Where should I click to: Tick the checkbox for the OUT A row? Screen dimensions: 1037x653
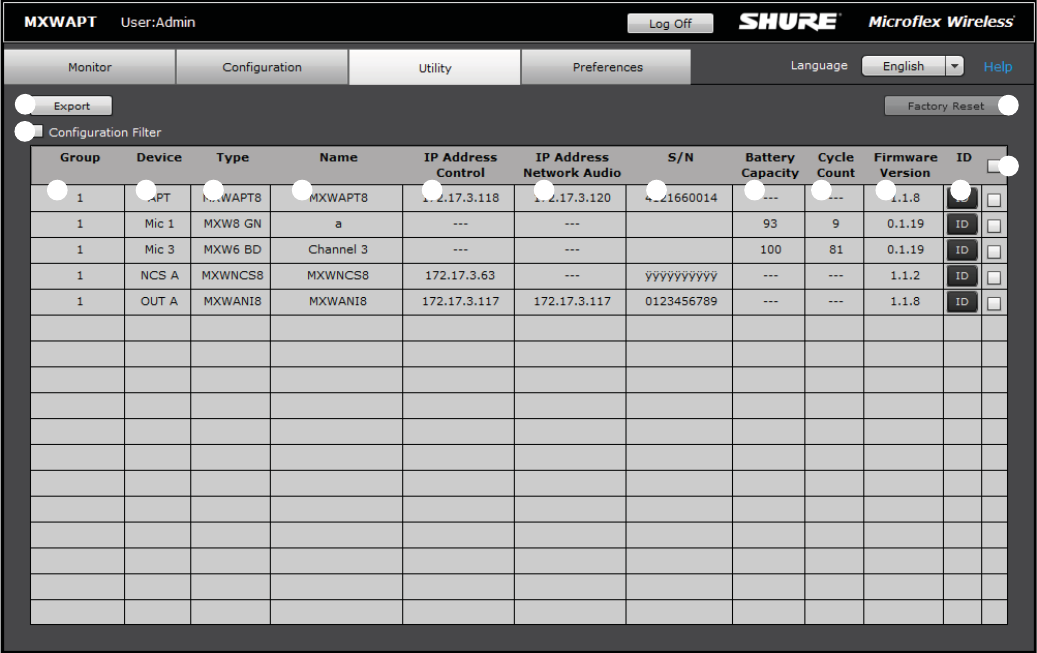coord(993,303)
